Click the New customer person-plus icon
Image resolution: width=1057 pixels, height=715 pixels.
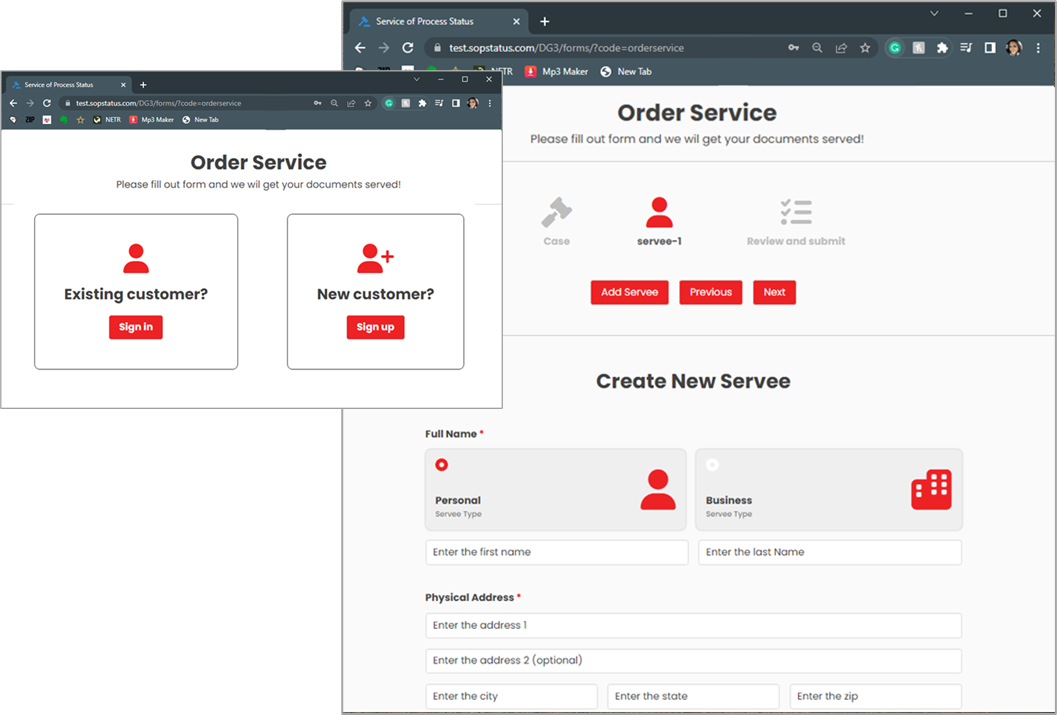click(x=374, y=259)
